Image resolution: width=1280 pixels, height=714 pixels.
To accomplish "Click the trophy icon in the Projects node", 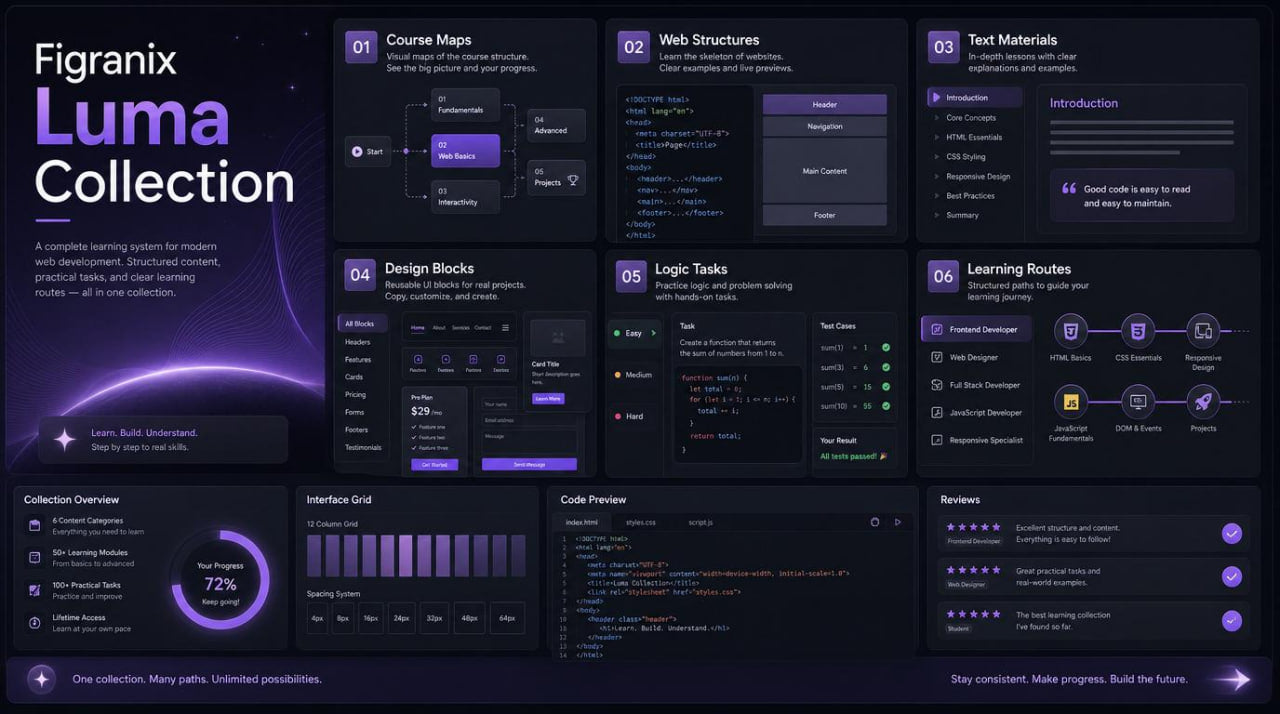I will [x=573, y=181].
